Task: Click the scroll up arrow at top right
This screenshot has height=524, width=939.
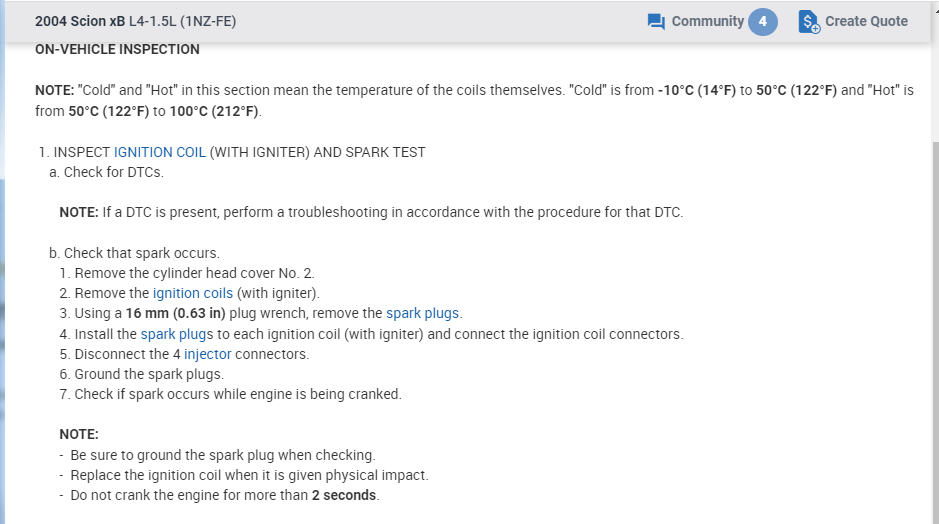Action: pos(935,8)
